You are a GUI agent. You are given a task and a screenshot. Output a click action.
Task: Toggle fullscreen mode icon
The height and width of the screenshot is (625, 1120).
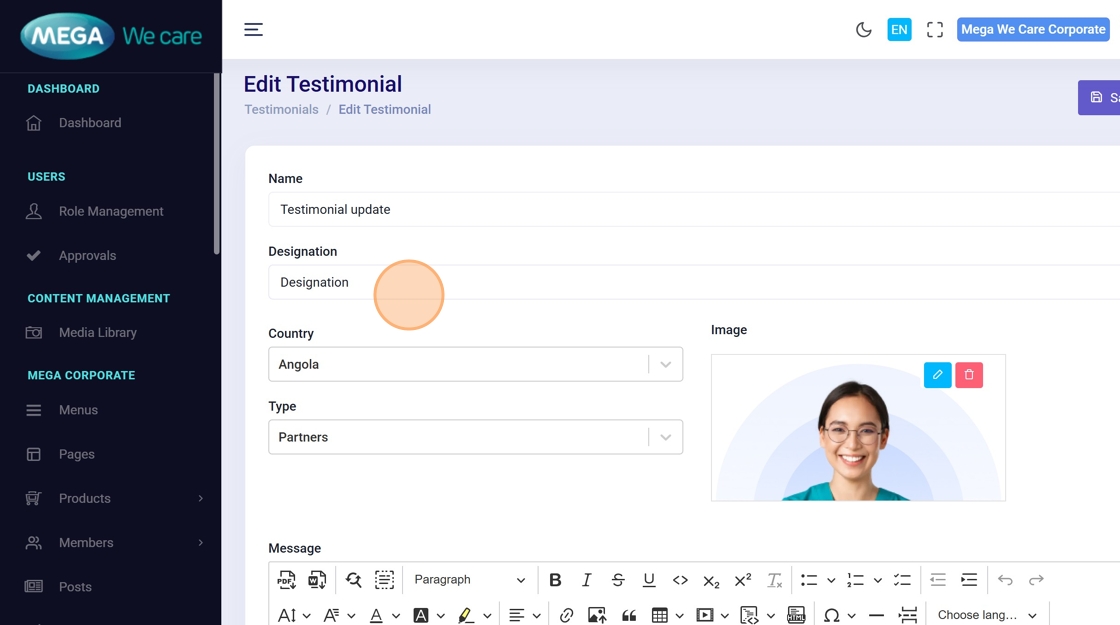point(935,30)
